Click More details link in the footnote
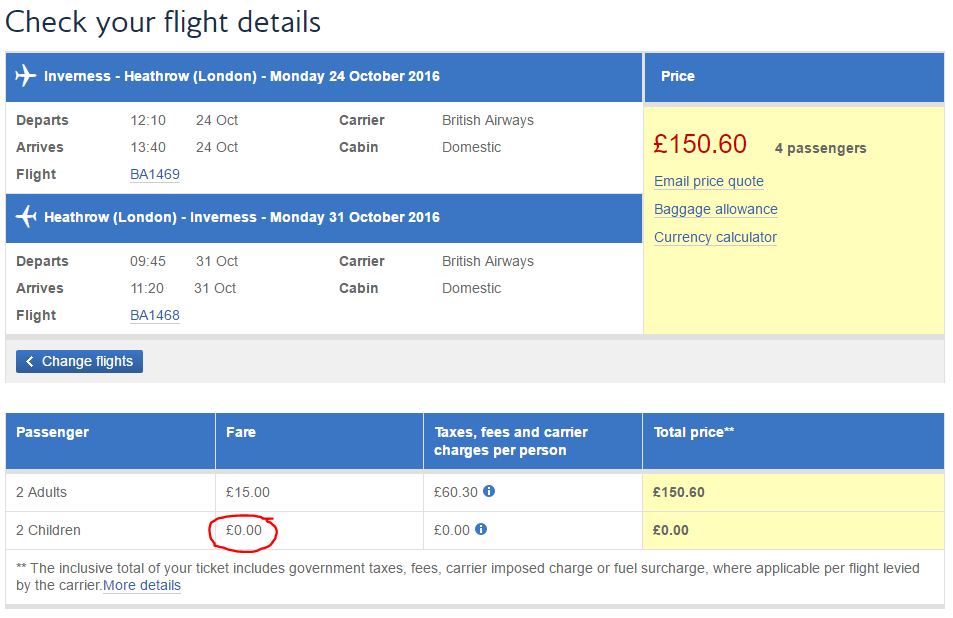Image resolution: width=953 pixels, height=618 pixels. 142,585
